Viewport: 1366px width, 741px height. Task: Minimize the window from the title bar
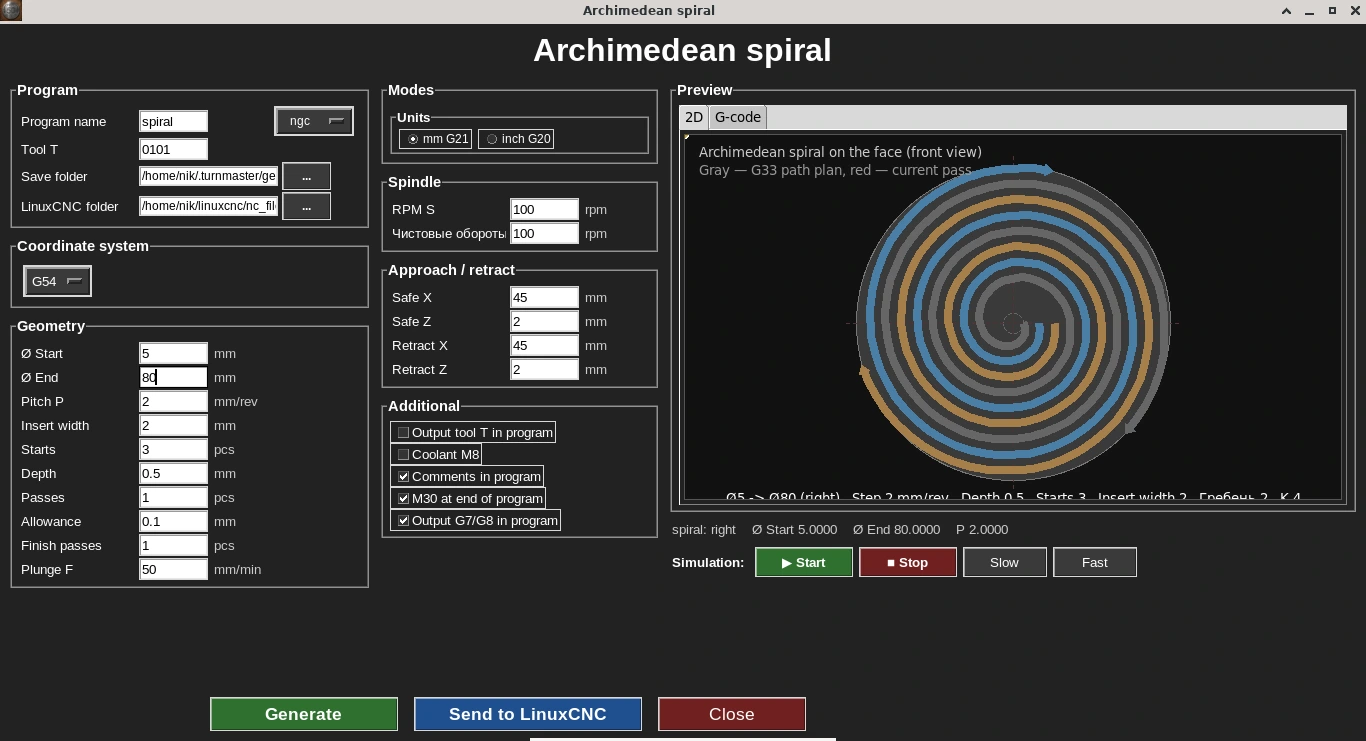coord(1310,11)
